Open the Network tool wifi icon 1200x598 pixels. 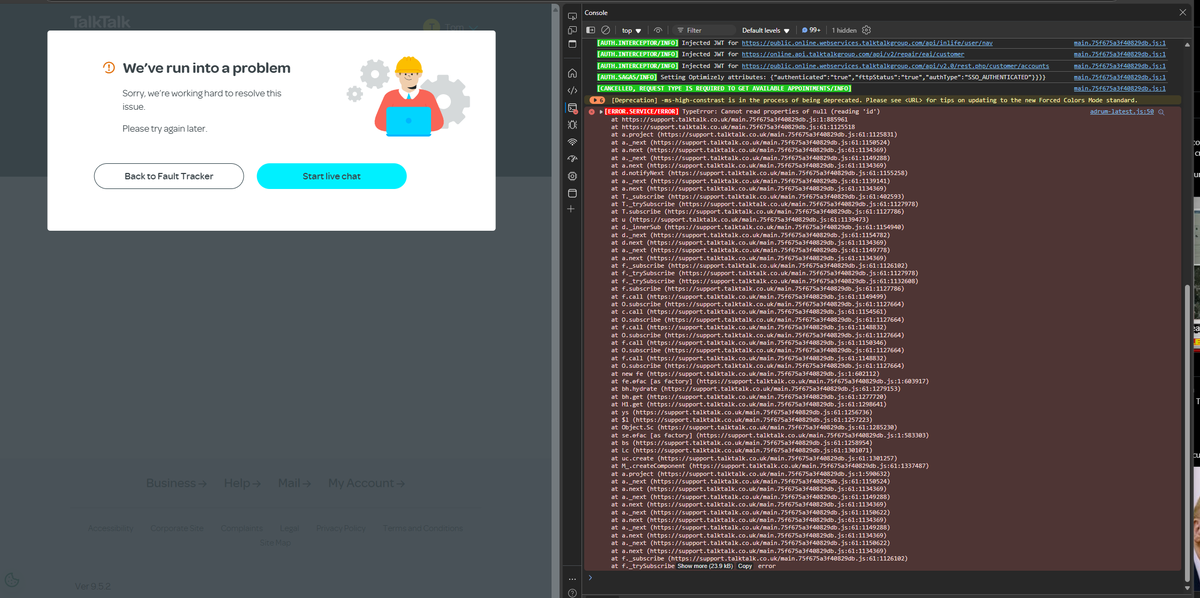pos(572,142)
